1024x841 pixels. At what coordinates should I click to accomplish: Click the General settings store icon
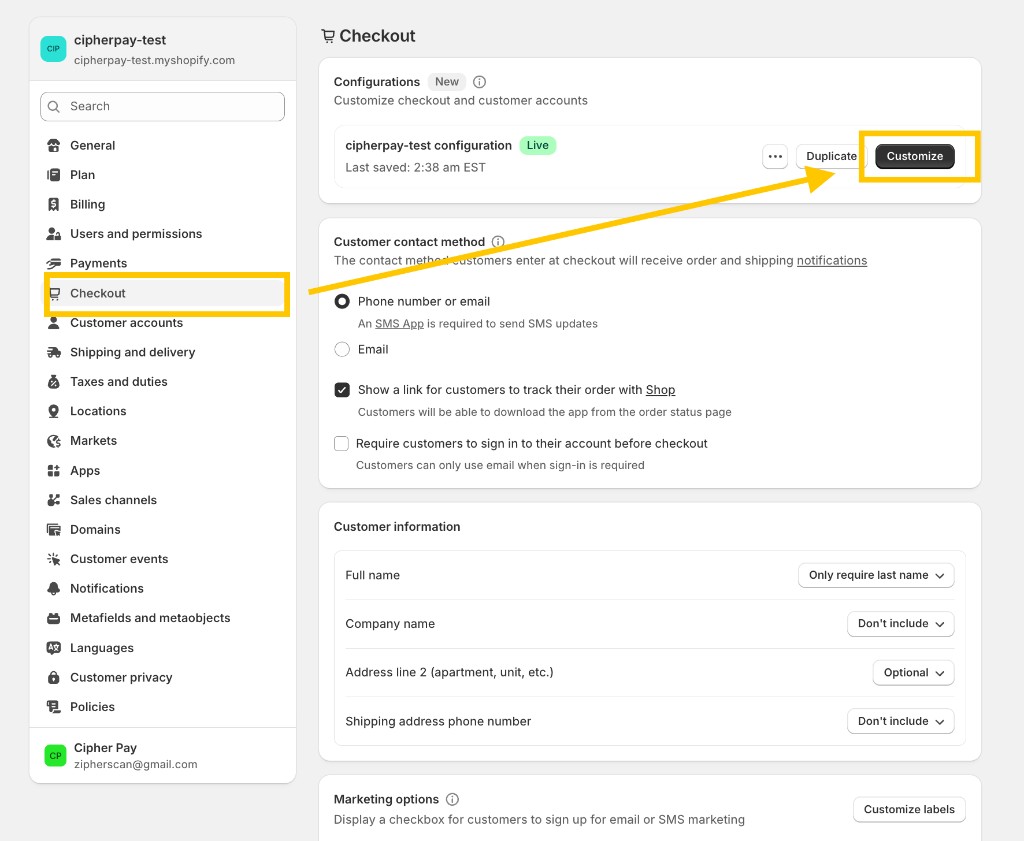click(54, 145)
